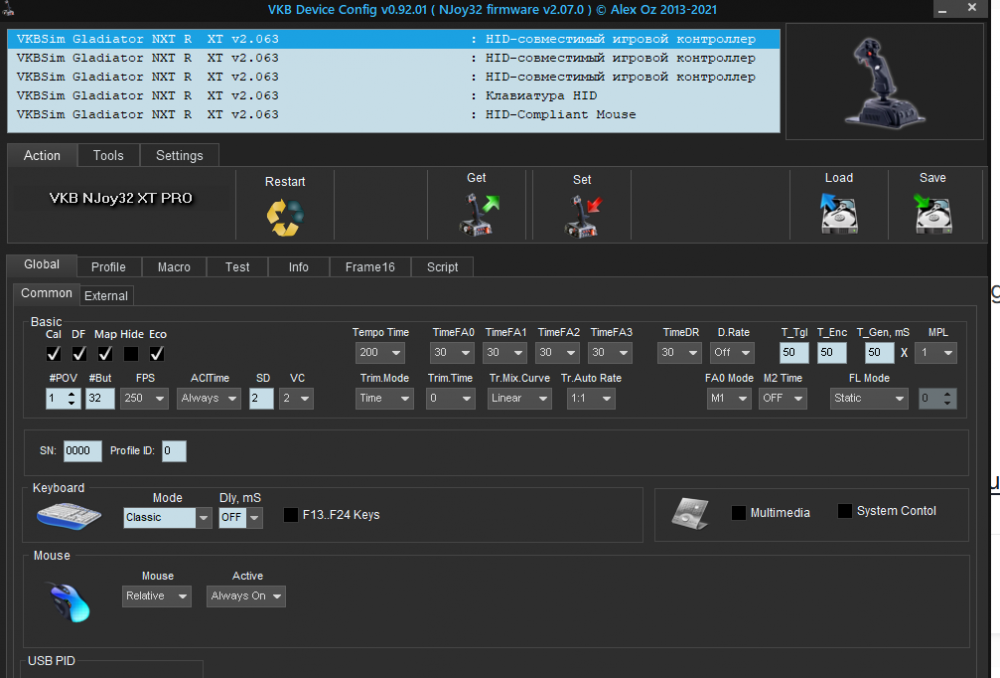Screen dimensions: 1000x678
Task: Click the #POV stepper control
Action: (62, 398)
